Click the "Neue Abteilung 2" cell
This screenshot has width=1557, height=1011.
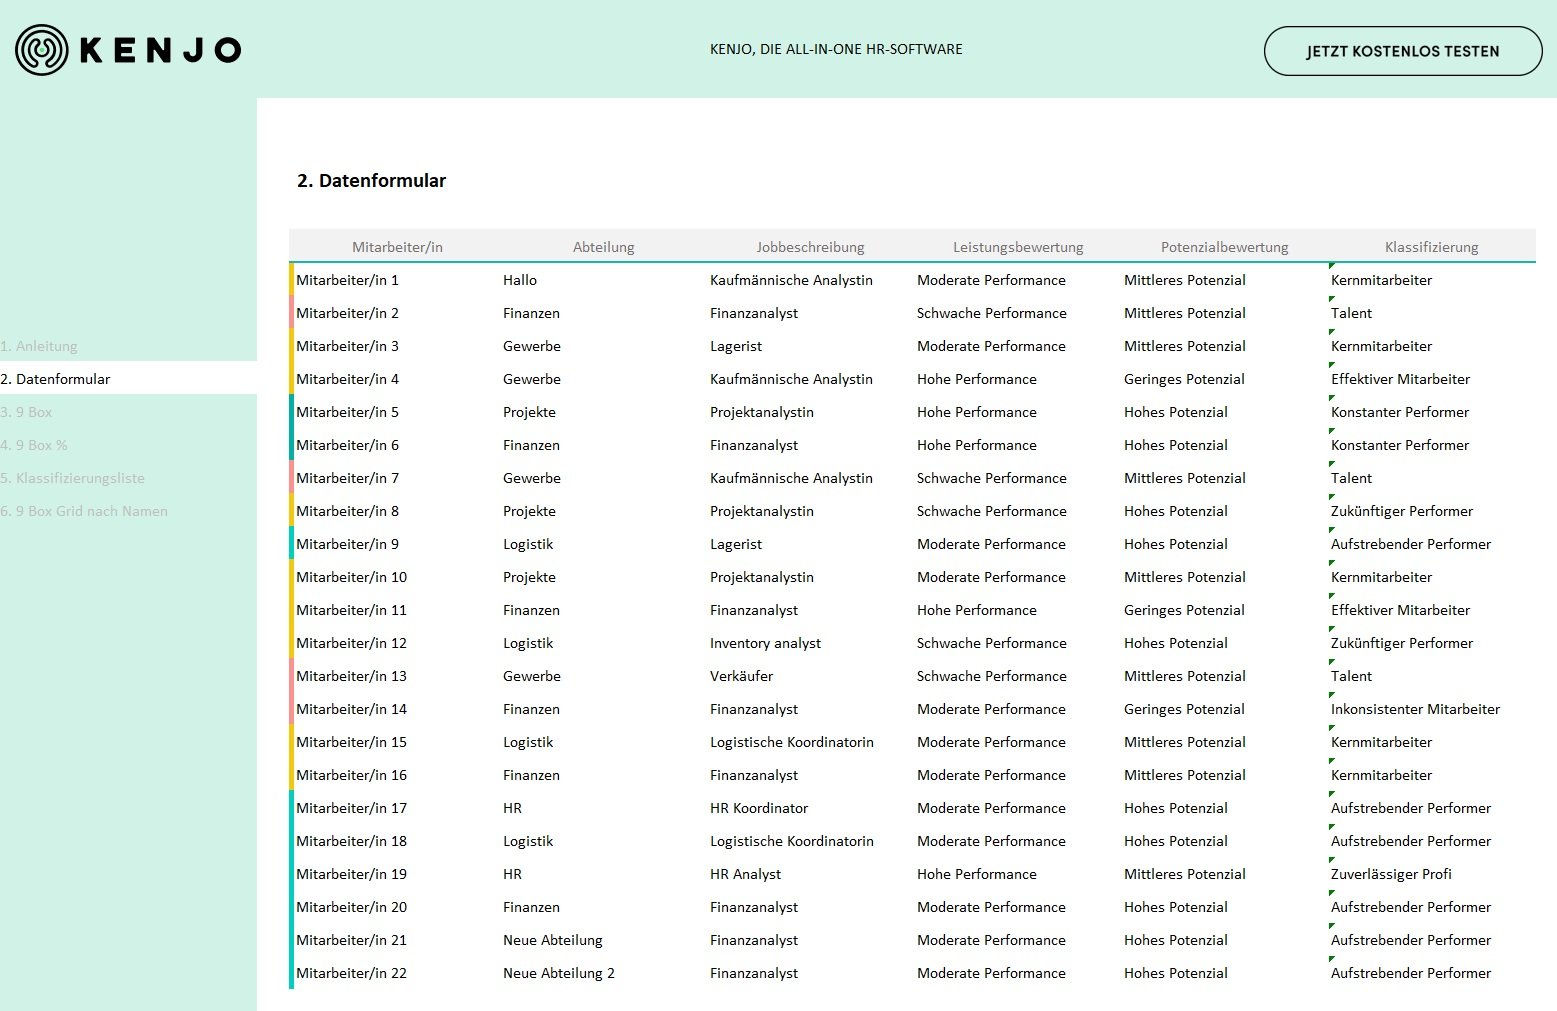pos(558,973)
